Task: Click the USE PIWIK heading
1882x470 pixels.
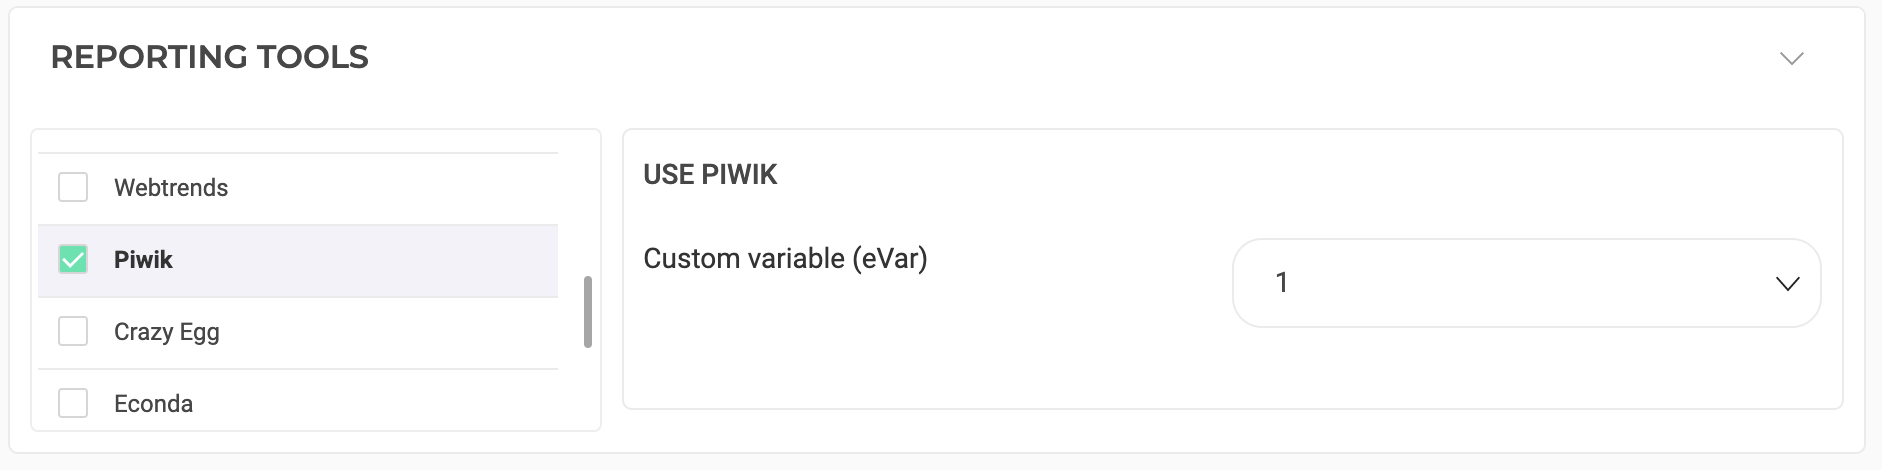Action: click(710, 175)
